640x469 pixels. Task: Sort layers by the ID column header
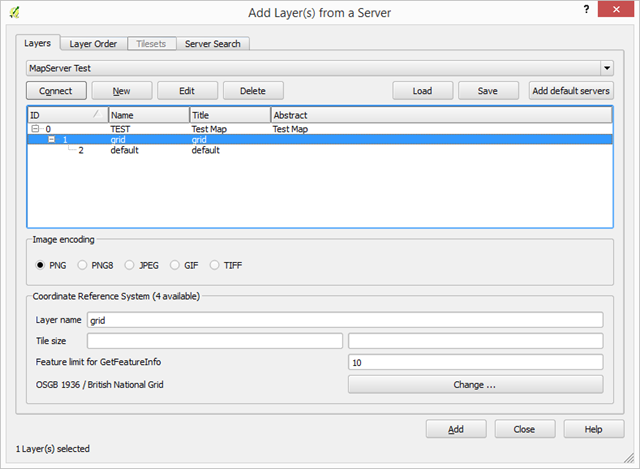[x=68, y=115]
